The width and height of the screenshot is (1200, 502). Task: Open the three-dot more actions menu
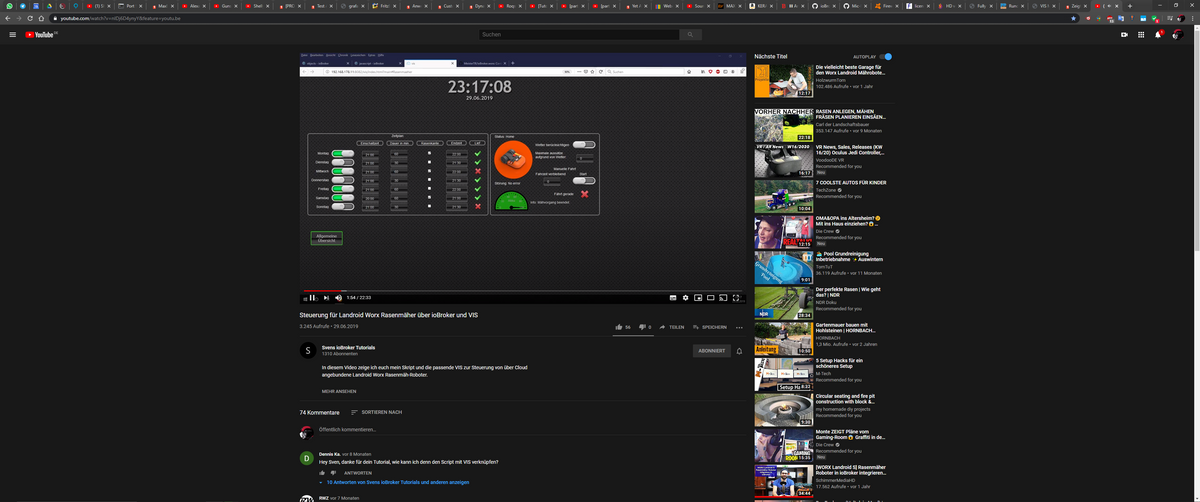(x=740, y=327)
